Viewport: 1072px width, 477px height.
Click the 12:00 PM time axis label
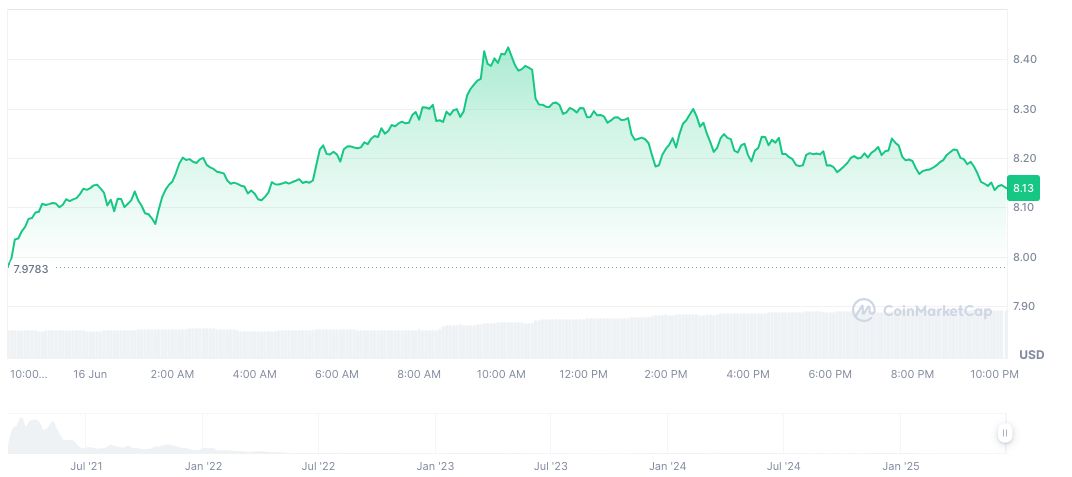(x=583, y=374)
